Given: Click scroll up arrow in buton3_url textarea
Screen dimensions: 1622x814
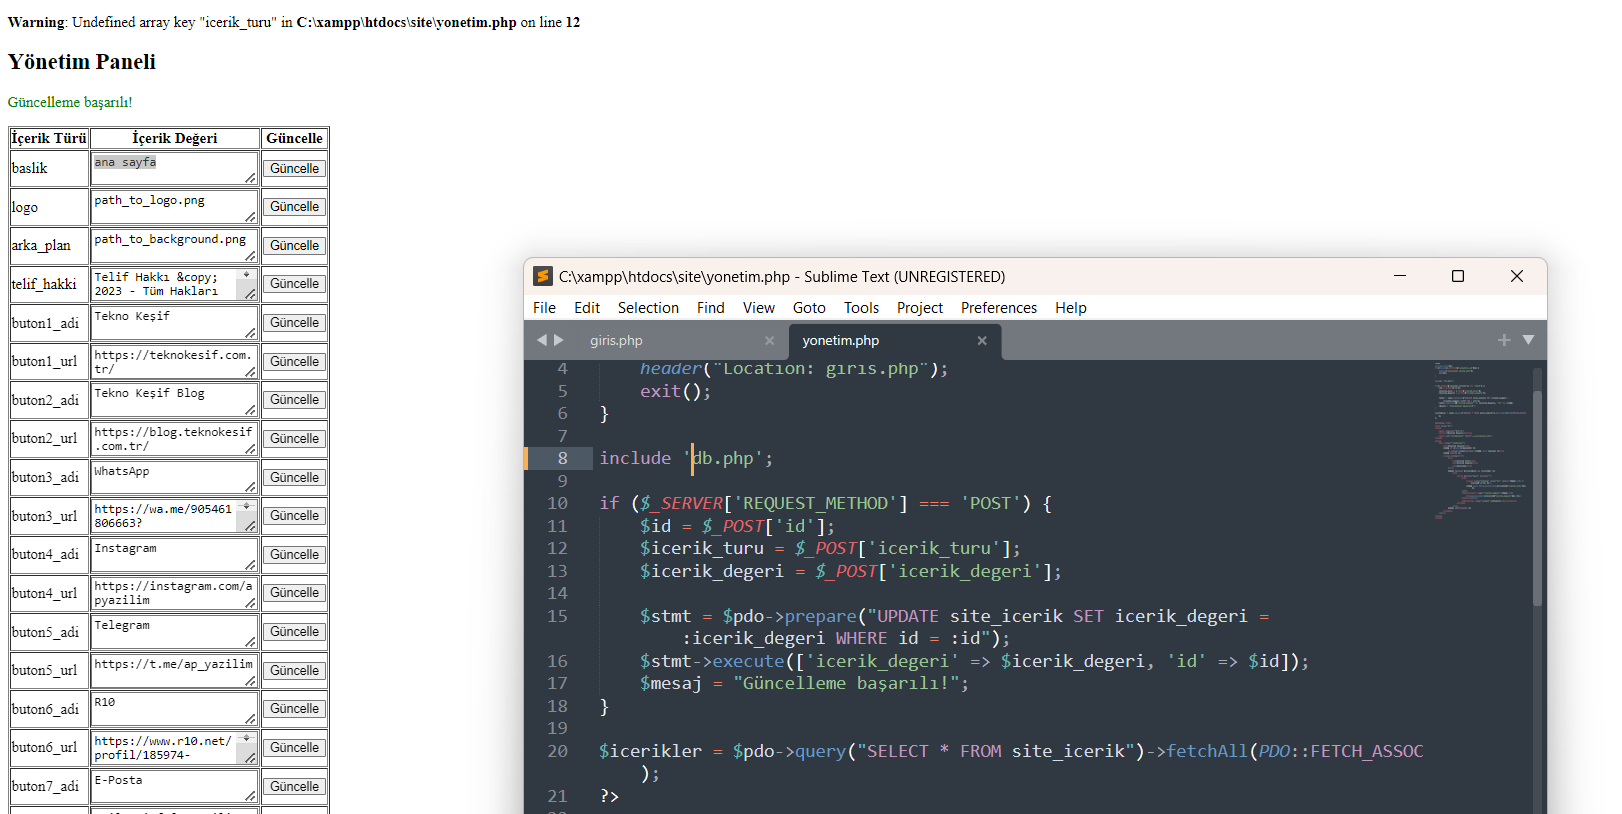Looking at the screenshot, I should pyautogui.click(x=246, y=506).
